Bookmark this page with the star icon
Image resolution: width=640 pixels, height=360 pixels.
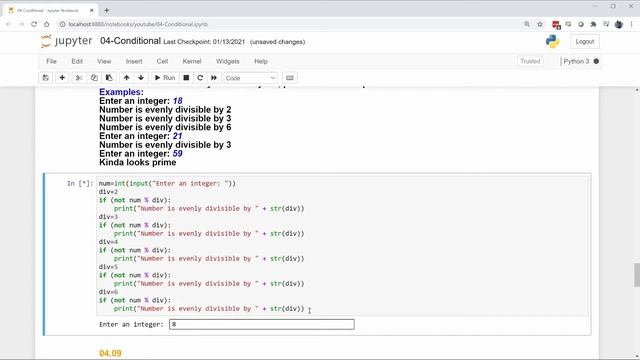coord(540,24)
